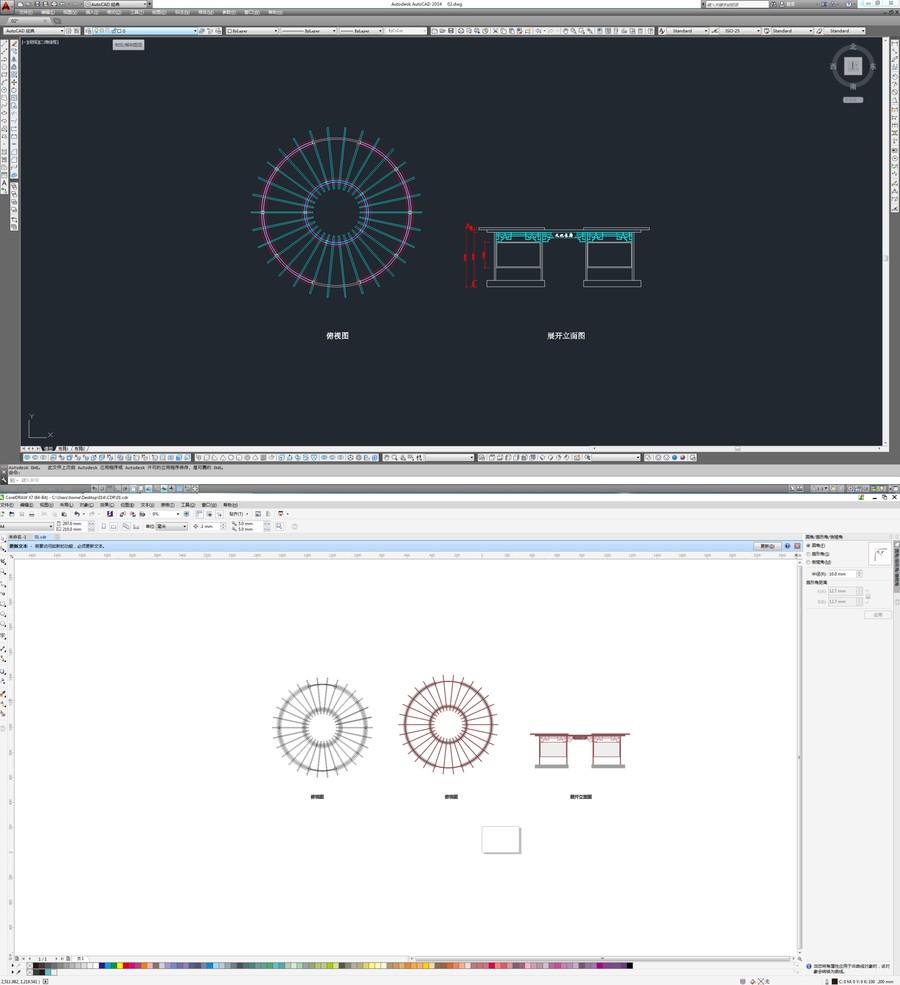Image resolution: width=900 pixels, height=985 pixels.
Task: Switch to 未命名-1 document tab in CorelDRAW
Action: coord(18,537)
